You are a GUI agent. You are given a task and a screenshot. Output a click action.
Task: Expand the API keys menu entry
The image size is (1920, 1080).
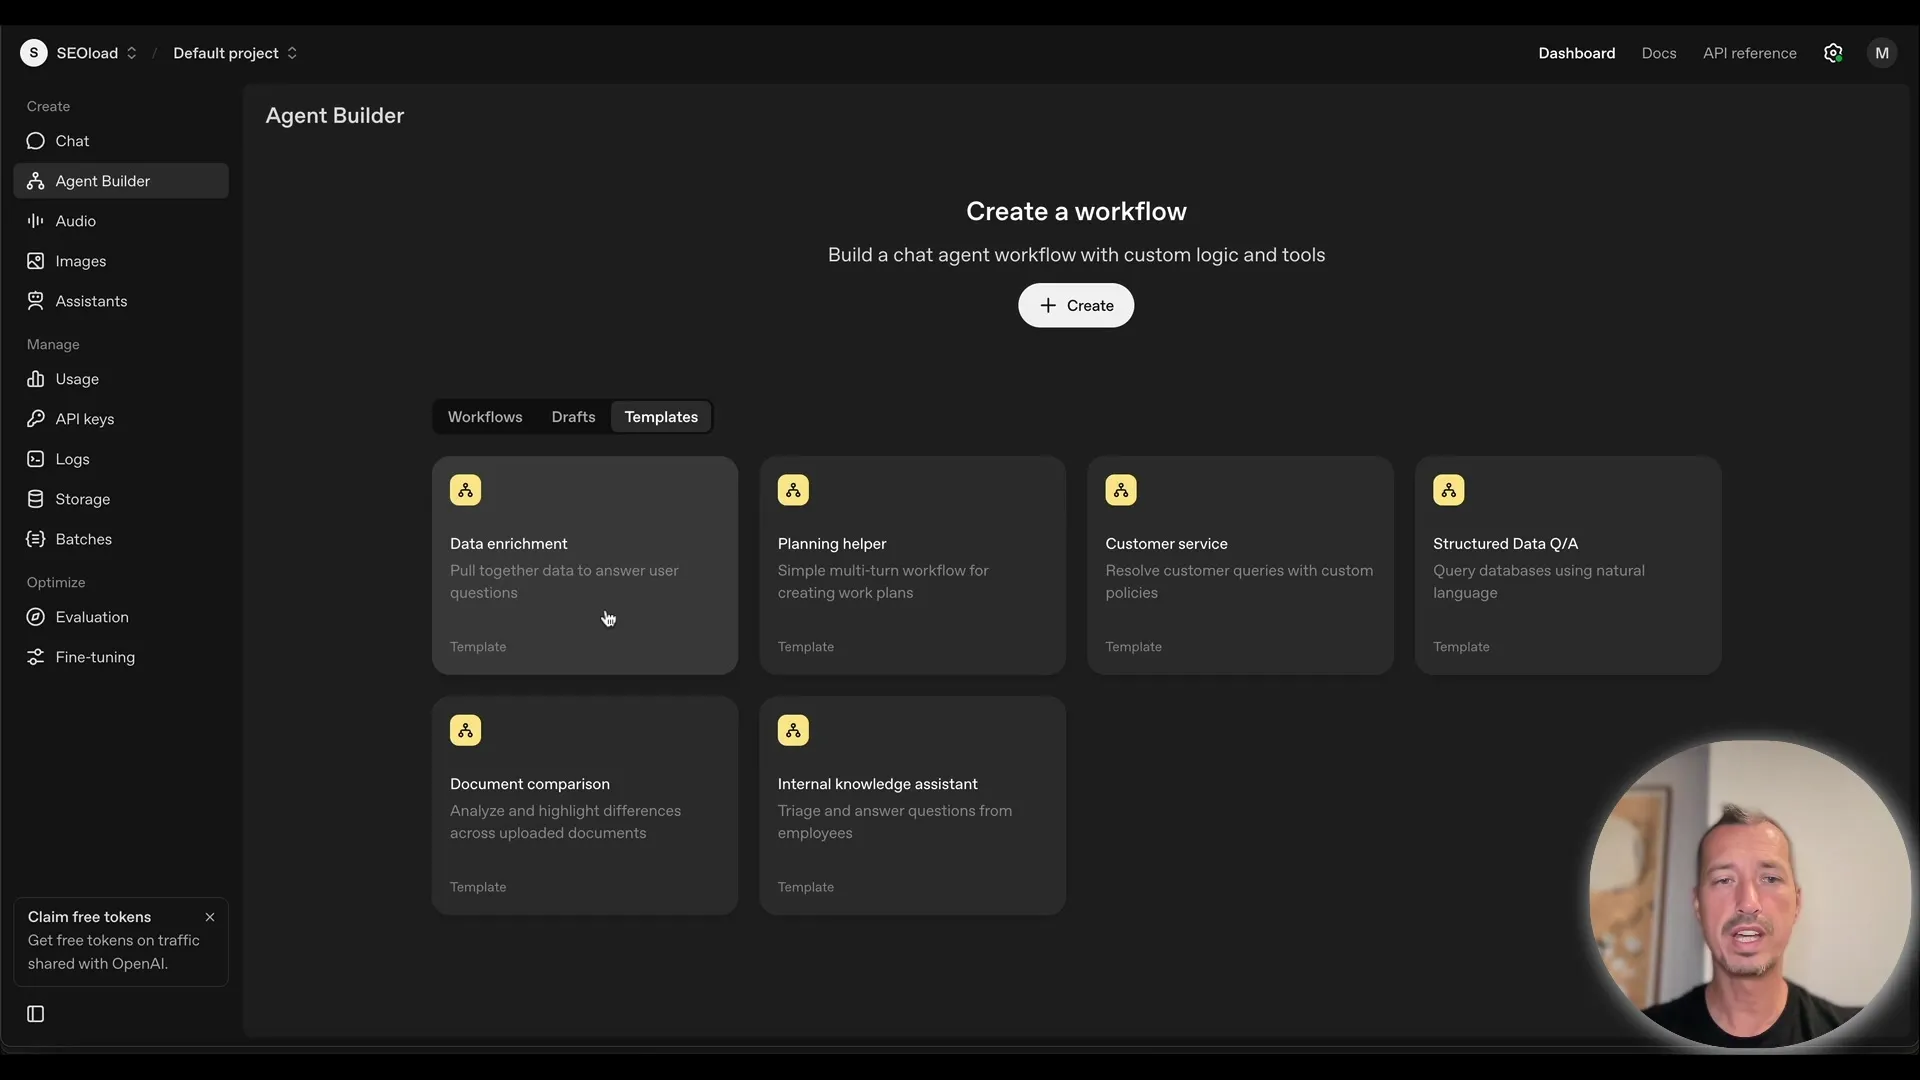point(85,419)
